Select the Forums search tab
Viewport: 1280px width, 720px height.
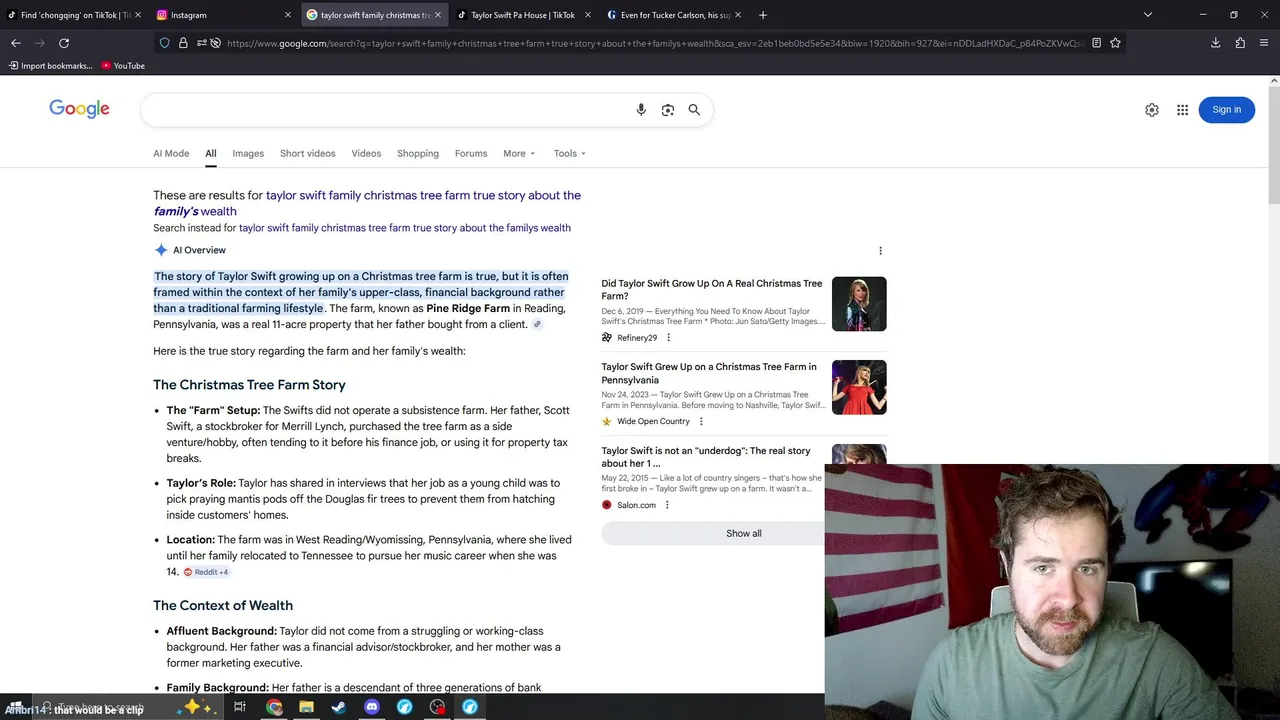coord(471,153)
